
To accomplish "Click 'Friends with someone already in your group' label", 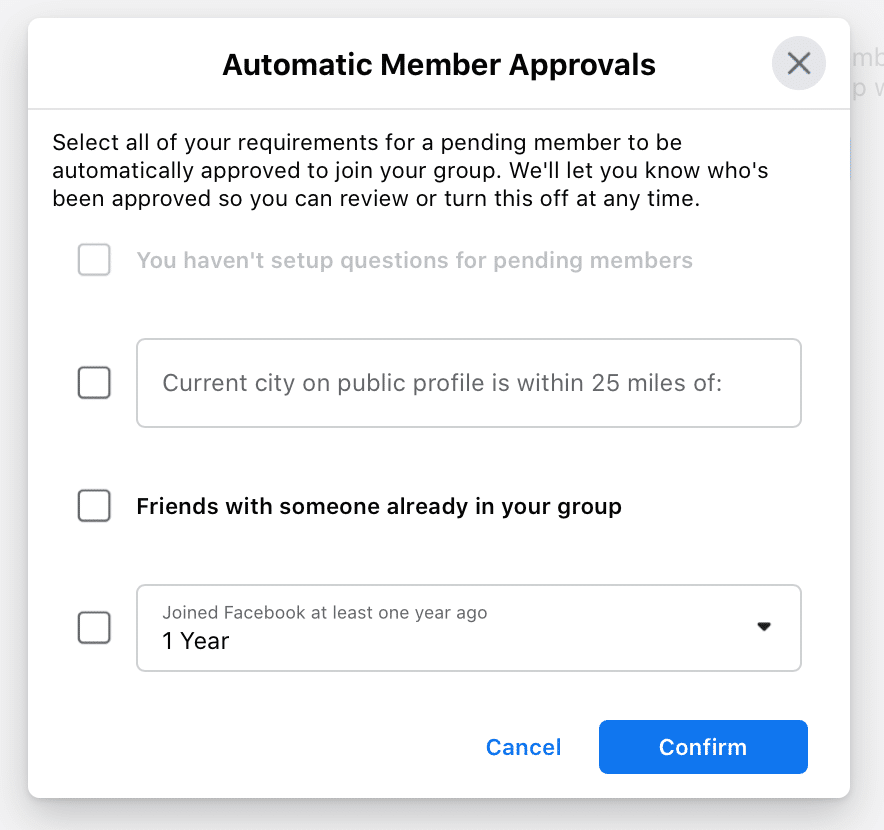I will coord(379,507).
